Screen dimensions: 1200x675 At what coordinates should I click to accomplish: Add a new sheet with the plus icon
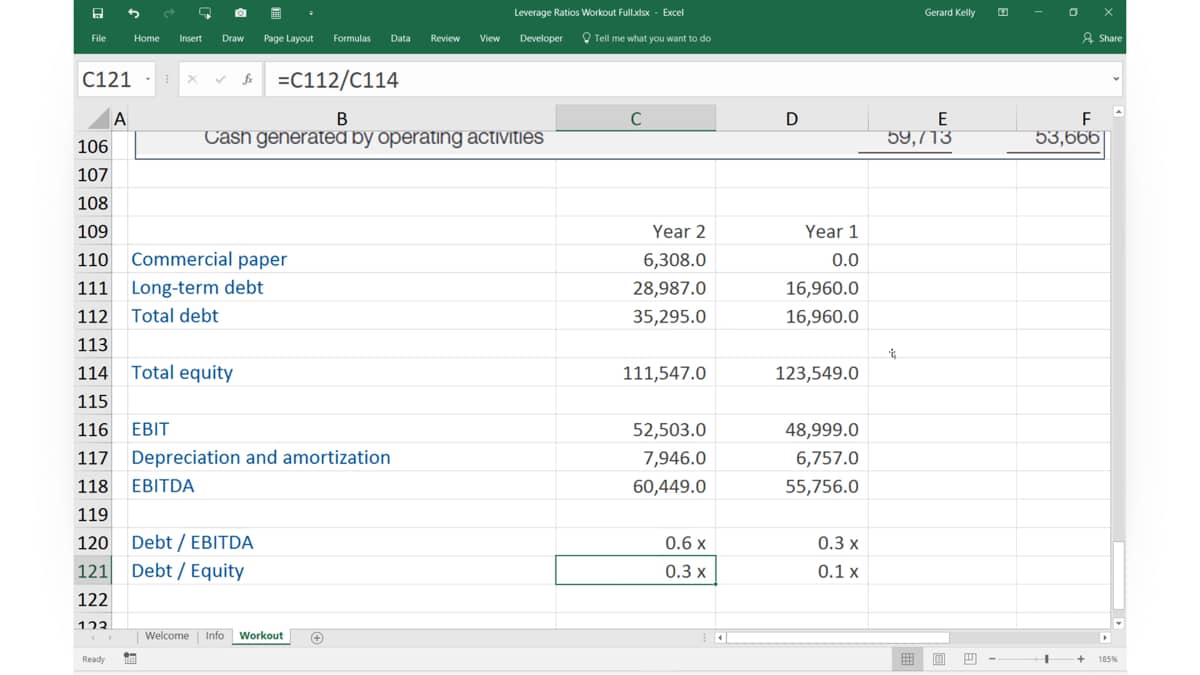(317, 637)
